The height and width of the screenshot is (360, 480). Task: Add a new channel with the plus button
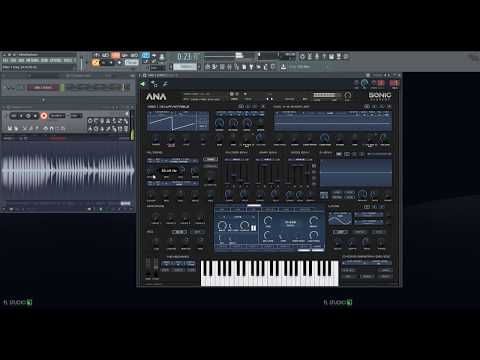(x=43, y=100)
